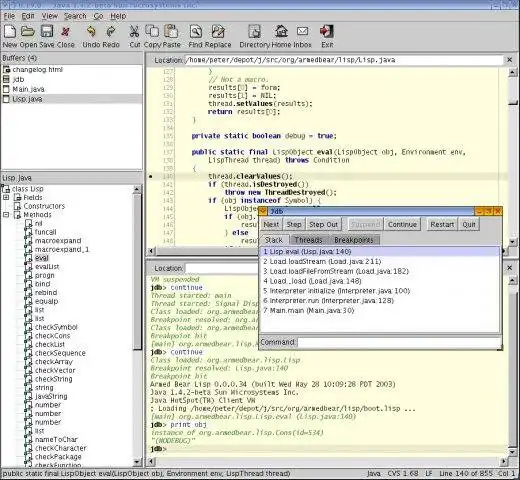Expand the Fields tree node
This screenshot has width=520, height=480.
coord(6,197)
